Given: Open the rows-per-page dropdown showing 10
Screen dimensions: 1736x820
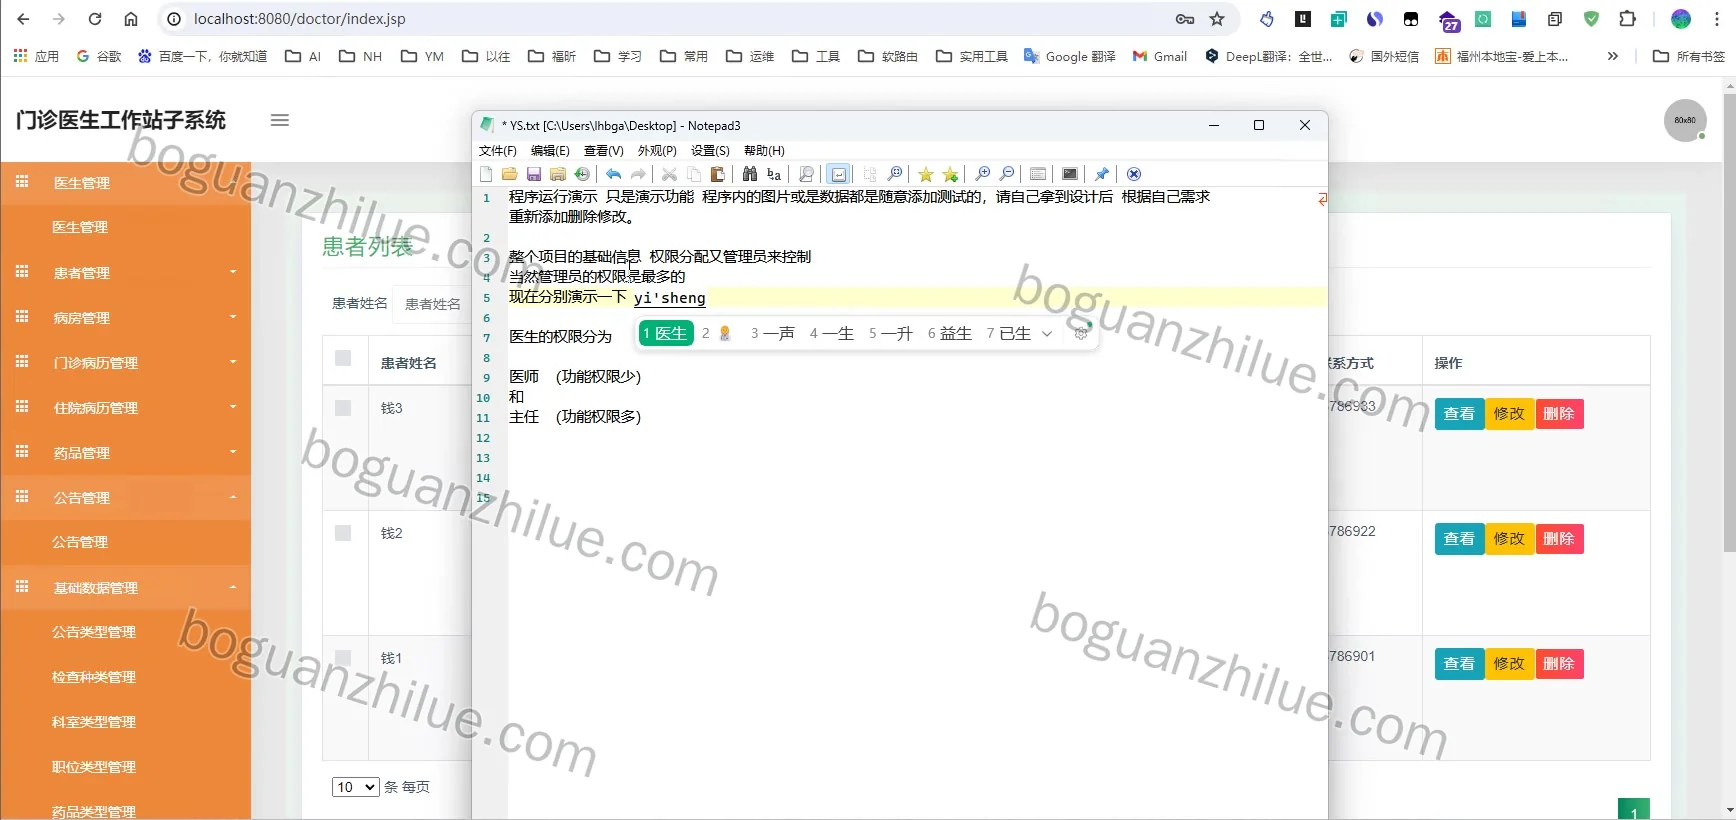Looking at the screenshot, I should coord(355,787).
